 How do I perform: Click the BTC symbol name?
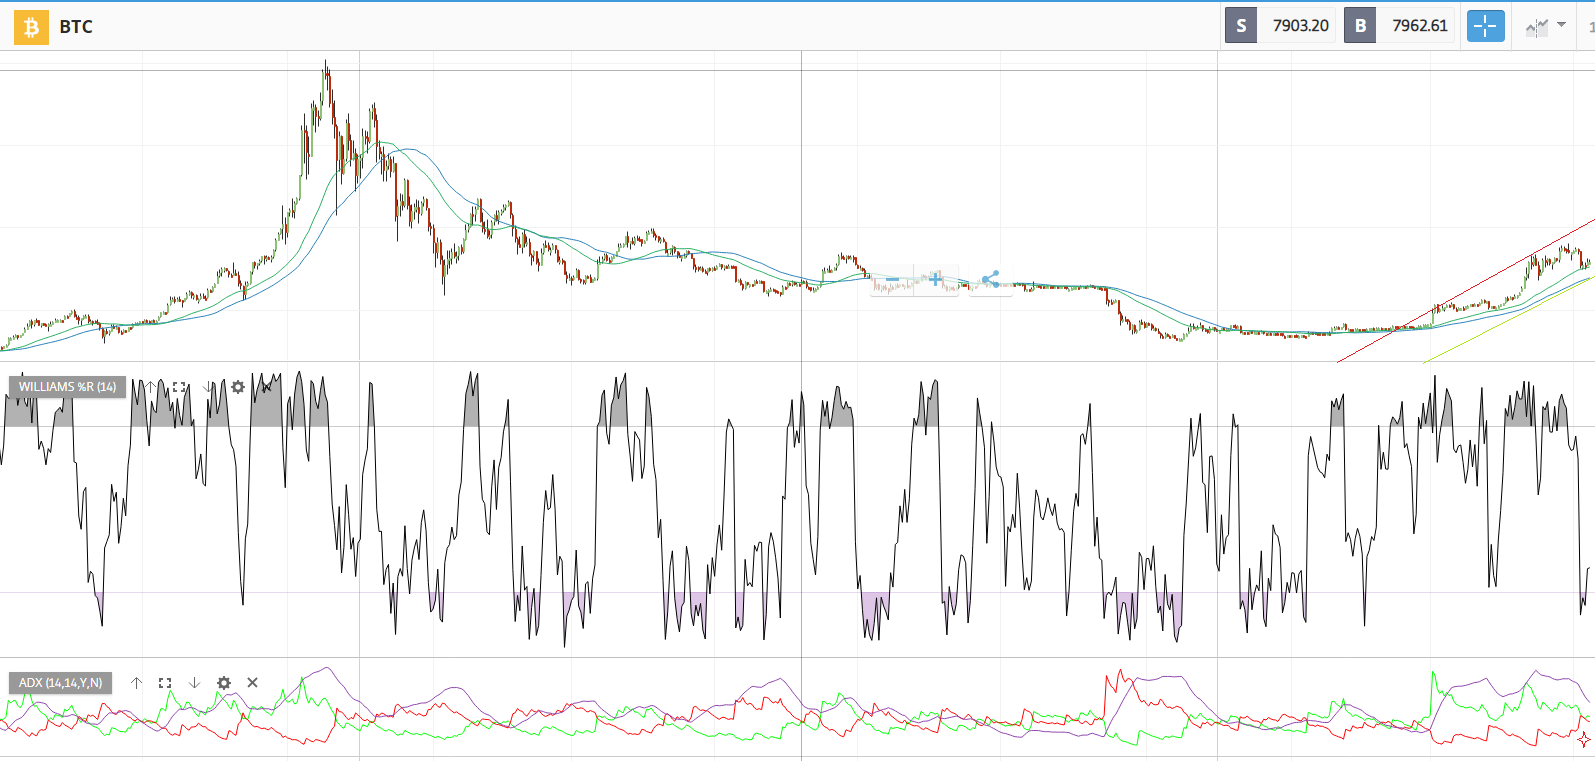[x=76, y=27]
